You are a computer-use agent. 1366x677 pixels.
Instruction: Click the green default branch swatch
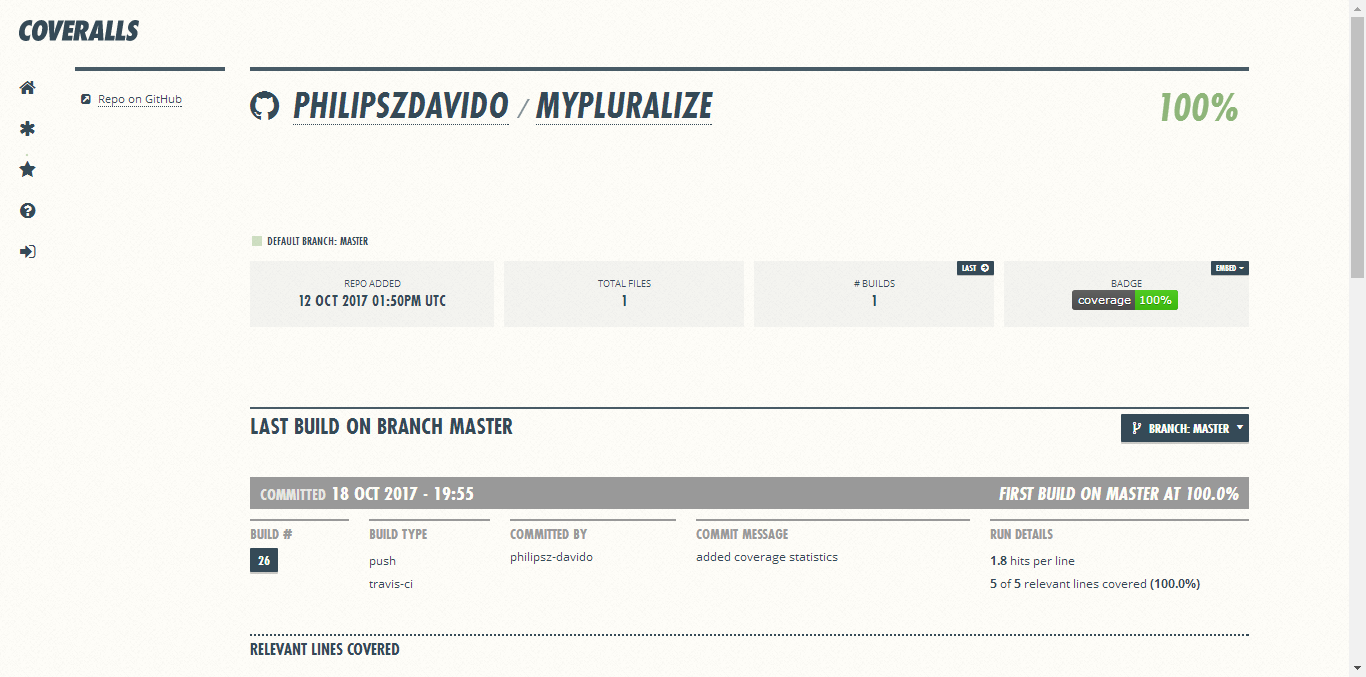pyautogui.click(x=257, y=241)
